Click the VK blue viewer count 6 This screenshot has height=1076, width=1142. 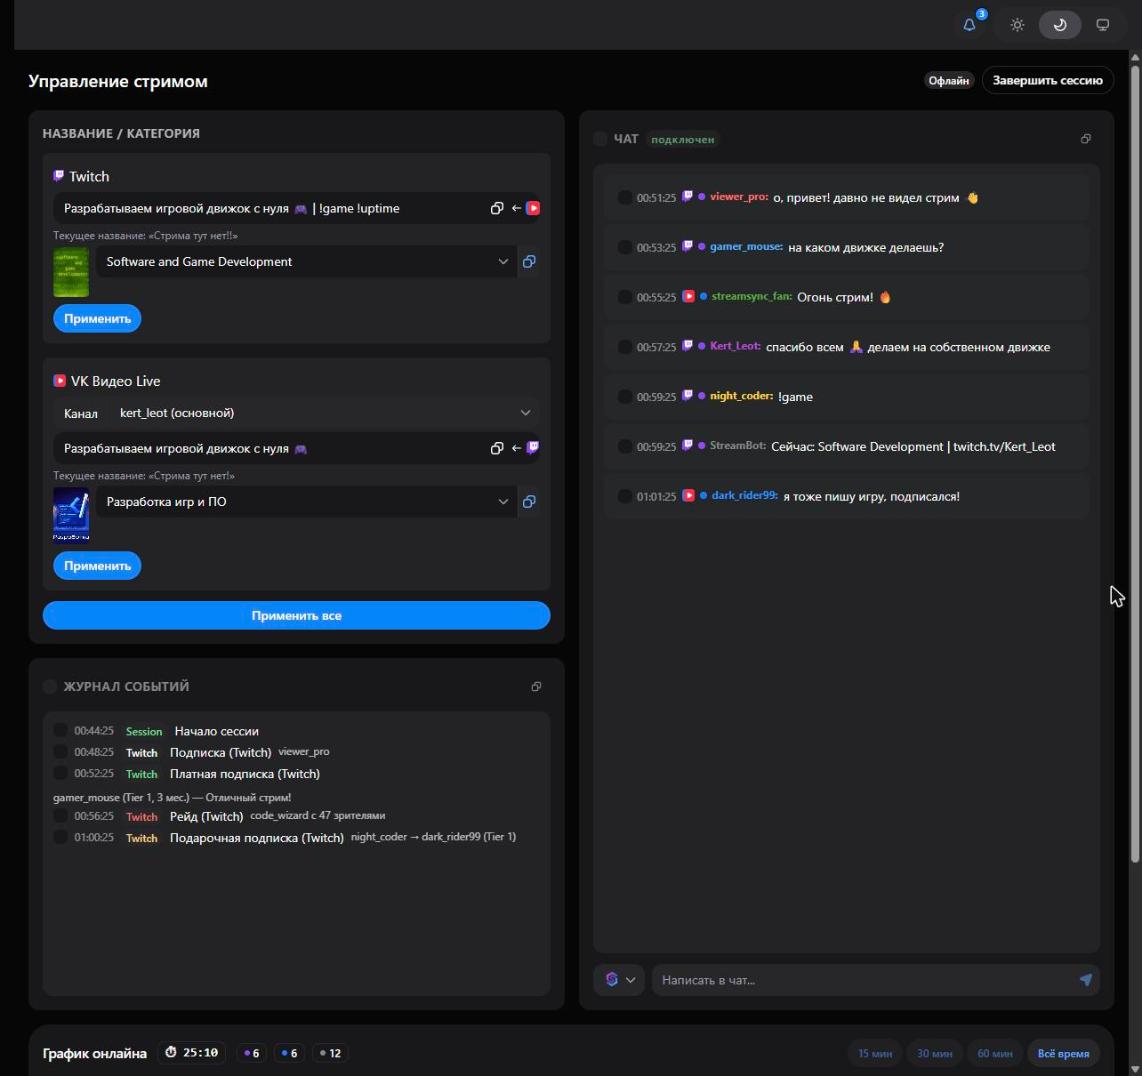point(289,1053)
